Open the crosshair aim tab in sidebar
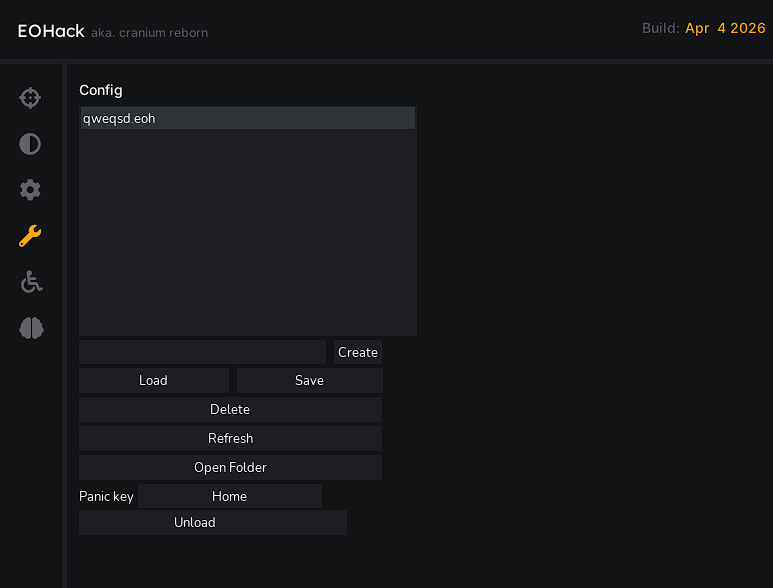The width and height of the screenshot is (773, 588). coord(30,98)
